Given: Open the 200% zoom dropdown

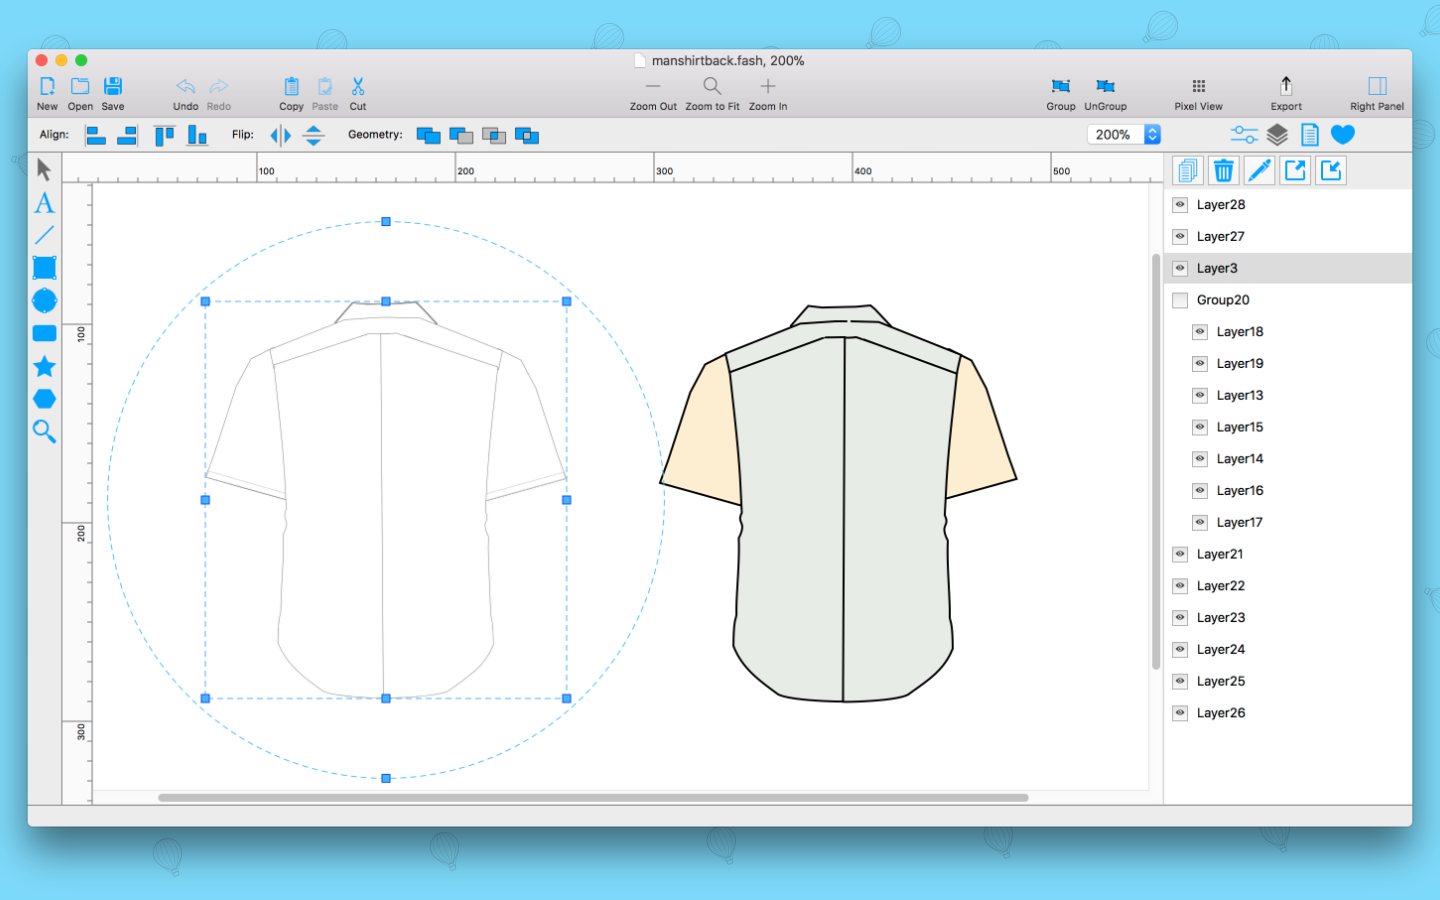Looking at the screenshot, I should click(x=1152, y=134).
